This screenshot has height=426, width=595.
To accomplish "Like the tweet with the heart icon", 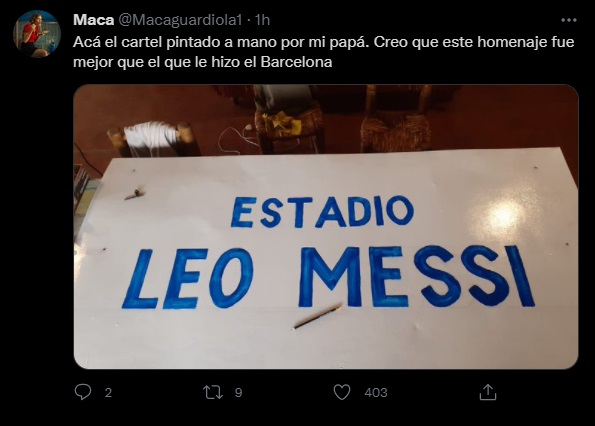I will [x=342, y=392].
